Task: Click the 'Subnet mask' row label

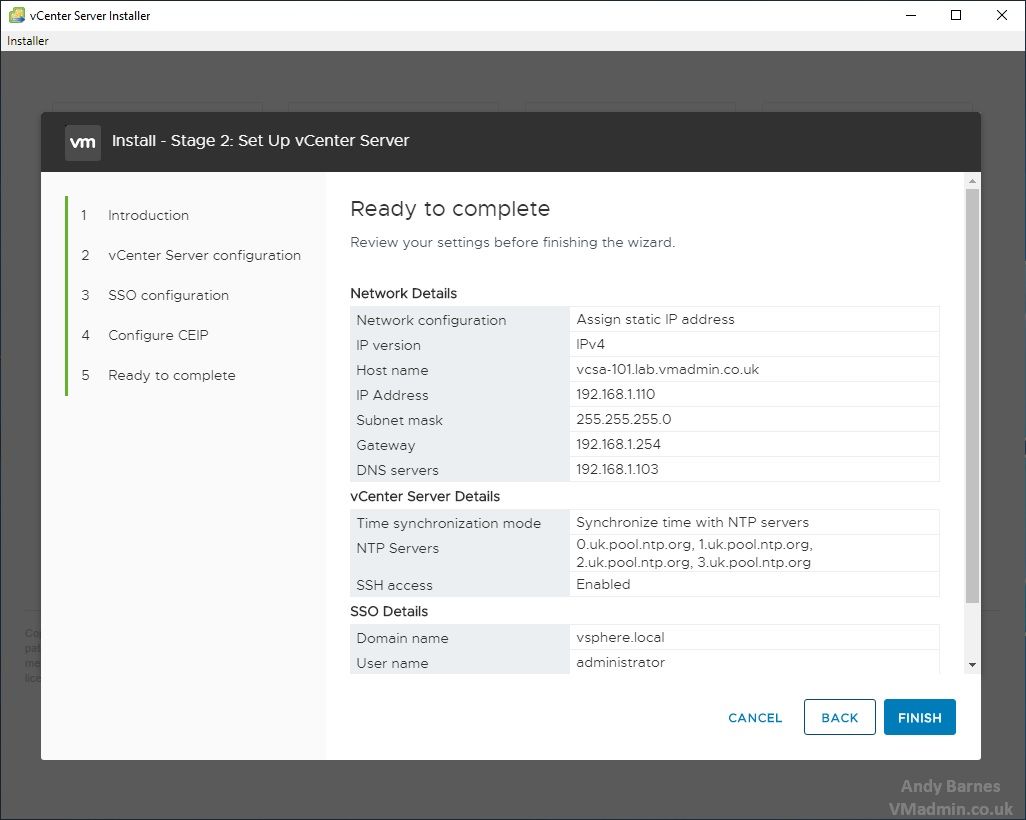Action: click(x=400, y=419)
